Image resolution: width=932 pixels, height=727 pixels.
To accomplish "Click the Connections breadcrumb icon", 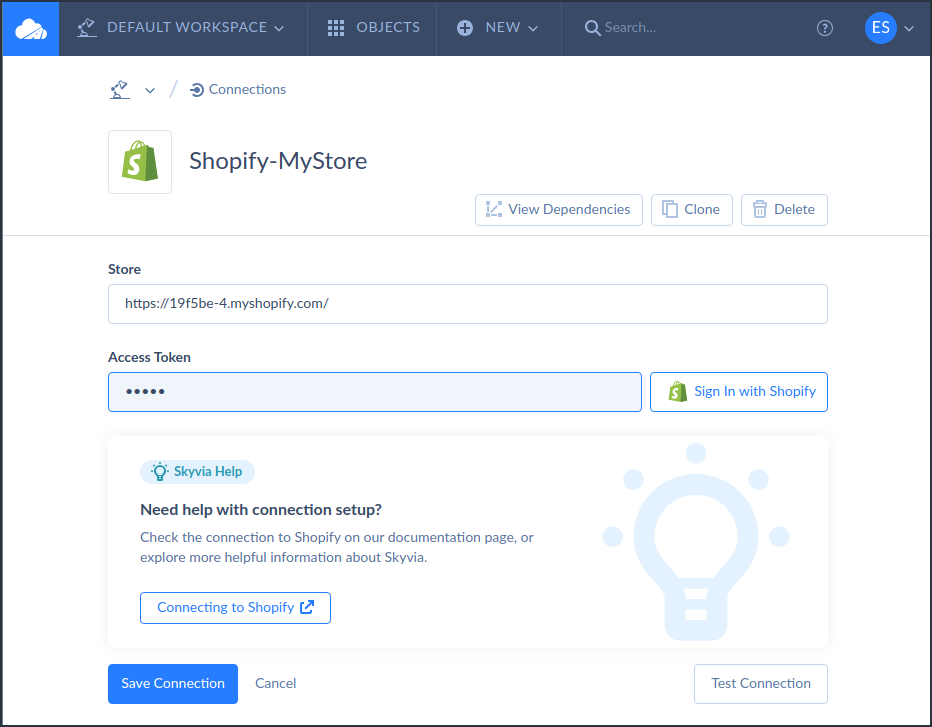I will [x=197, y=90].
